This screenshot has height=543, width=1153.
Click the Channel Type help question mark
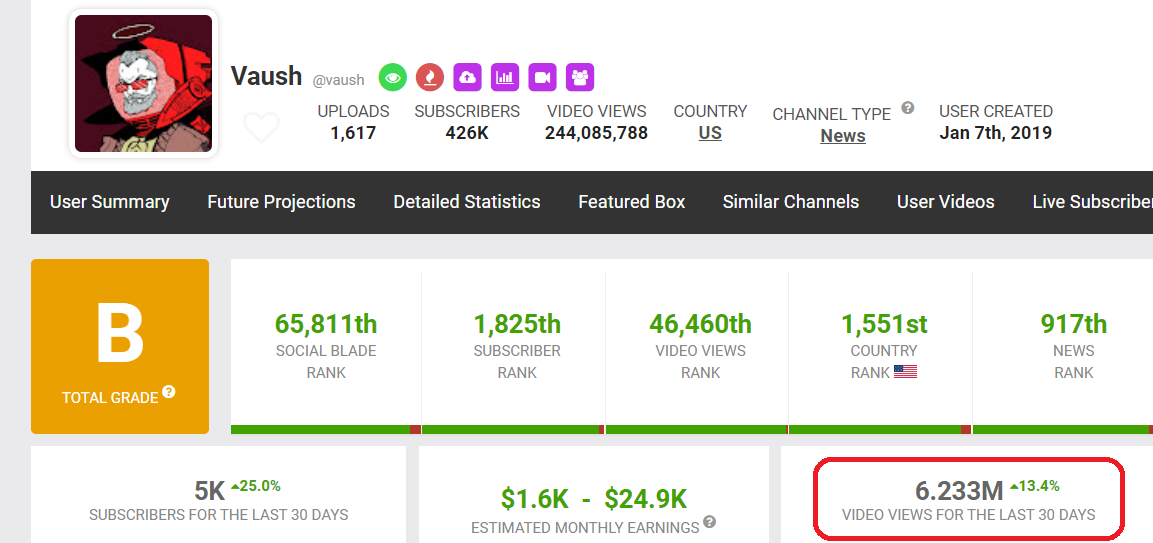(908, 108)
